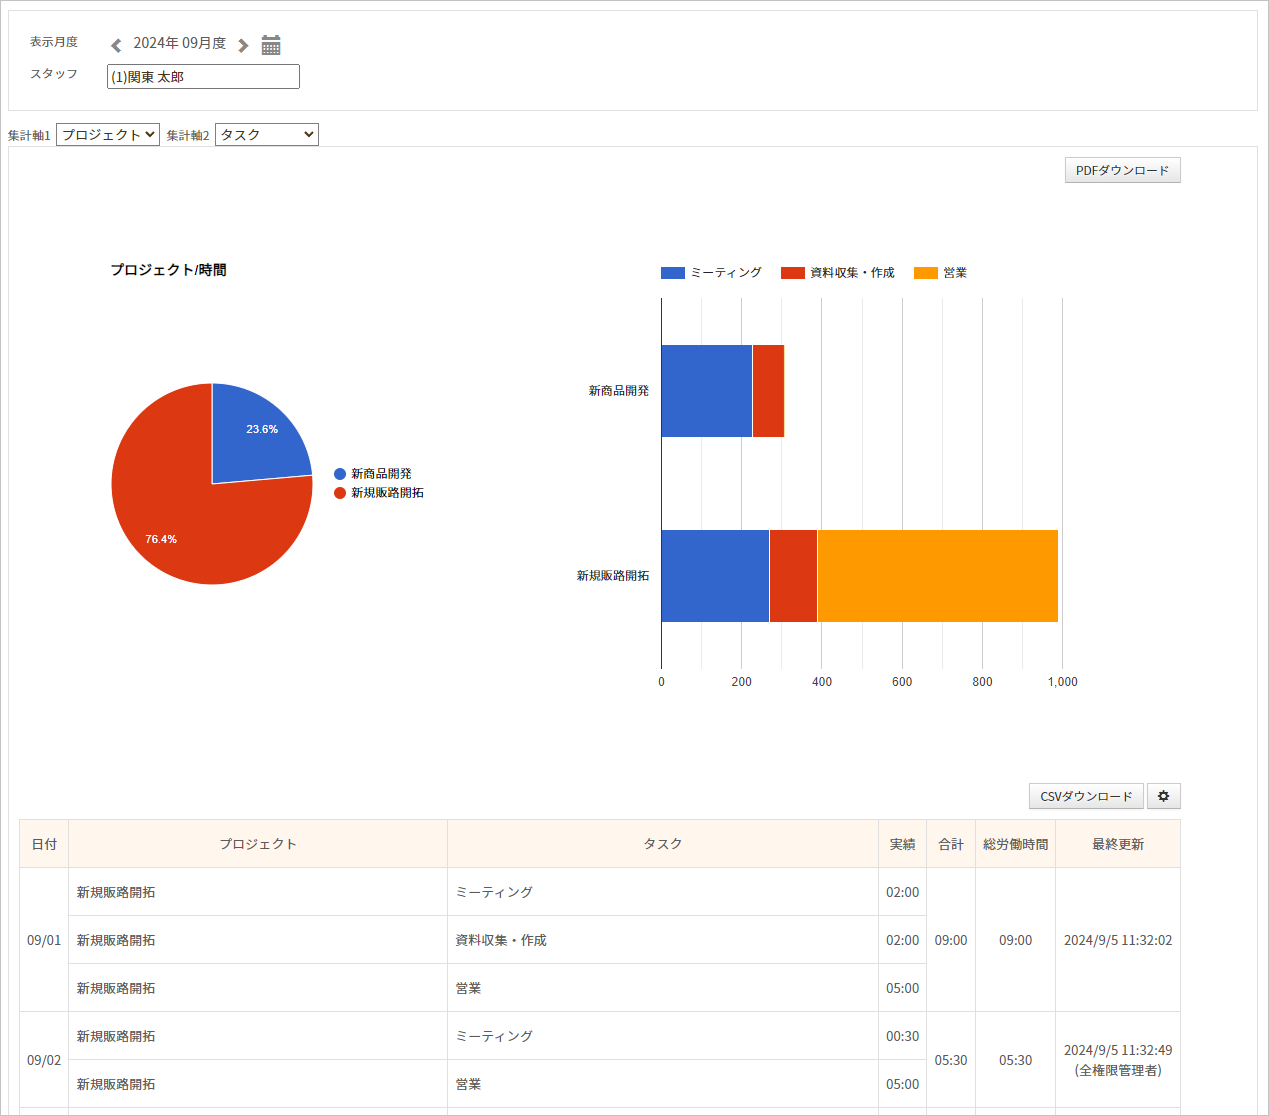The image size is (1269, 1116).
Task: Advance to next month with right chevron
Action: pyautogui.click(x=243, y=45)
